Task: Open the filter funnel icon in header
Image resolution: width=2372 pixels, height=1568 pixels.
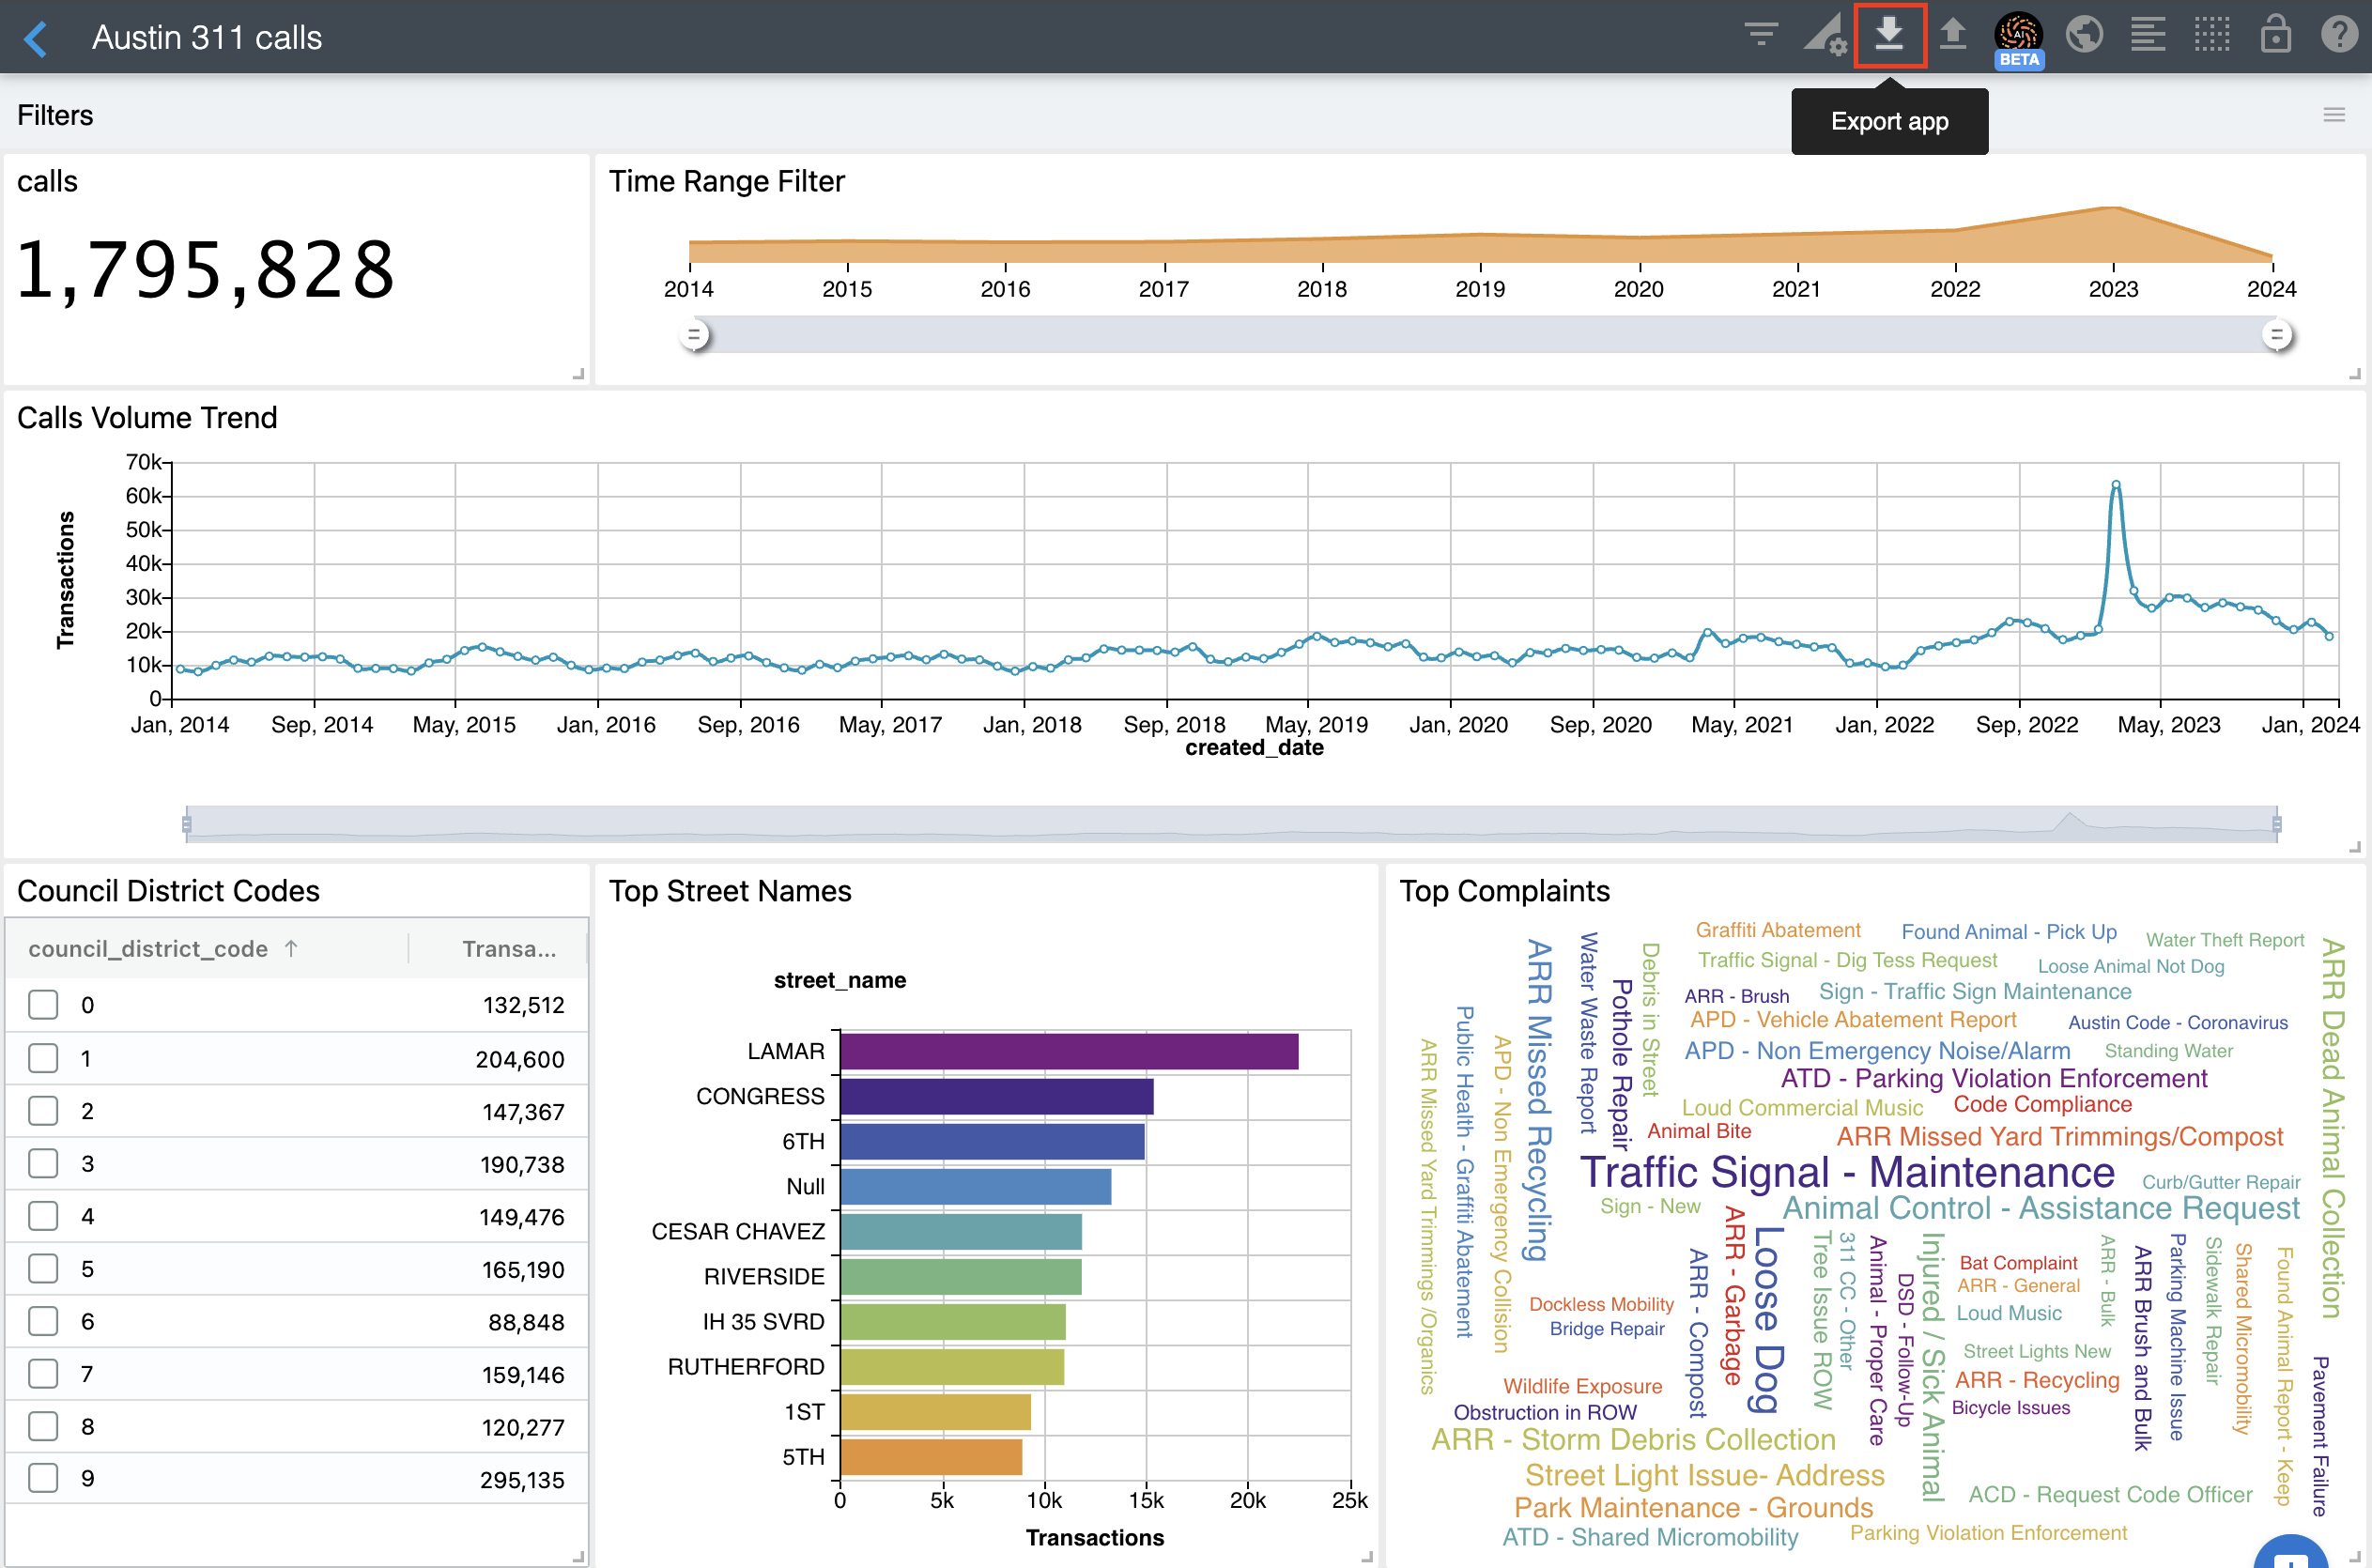Action: [1760, 36]
